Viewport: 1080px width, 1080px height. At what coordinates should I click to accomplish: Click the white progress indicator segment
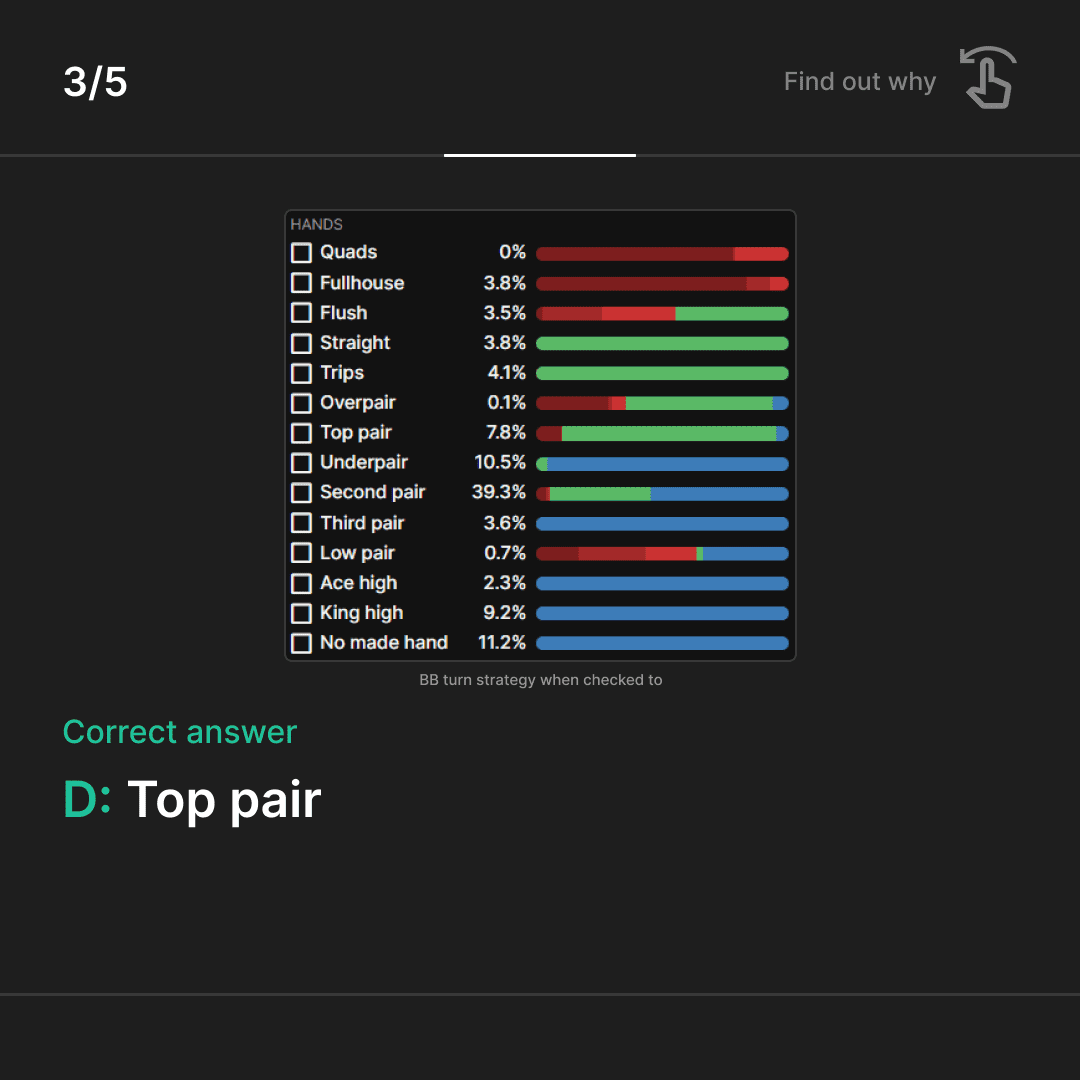click(540, 156)
